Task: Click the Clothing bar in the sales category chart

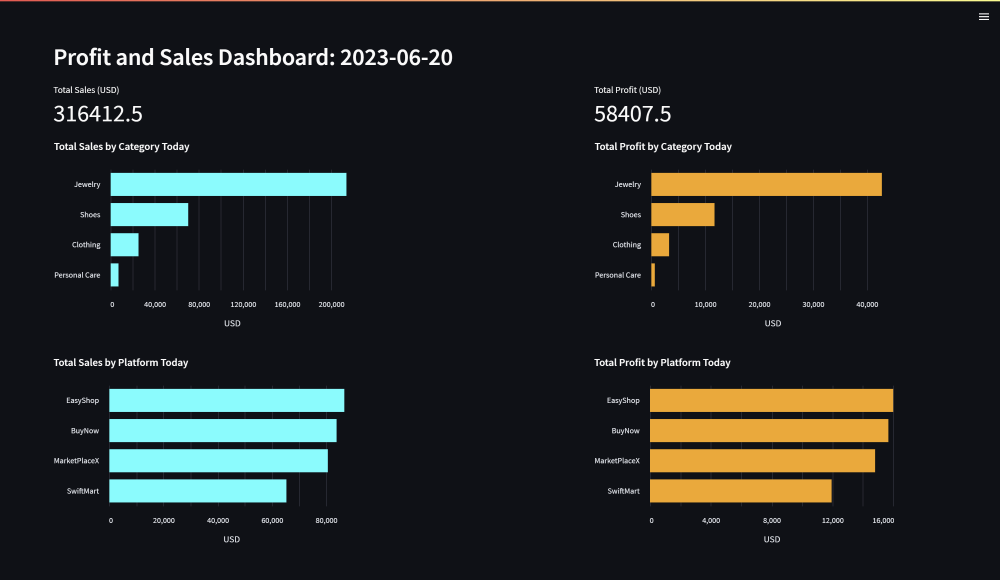Action: [x=124, y=245]
